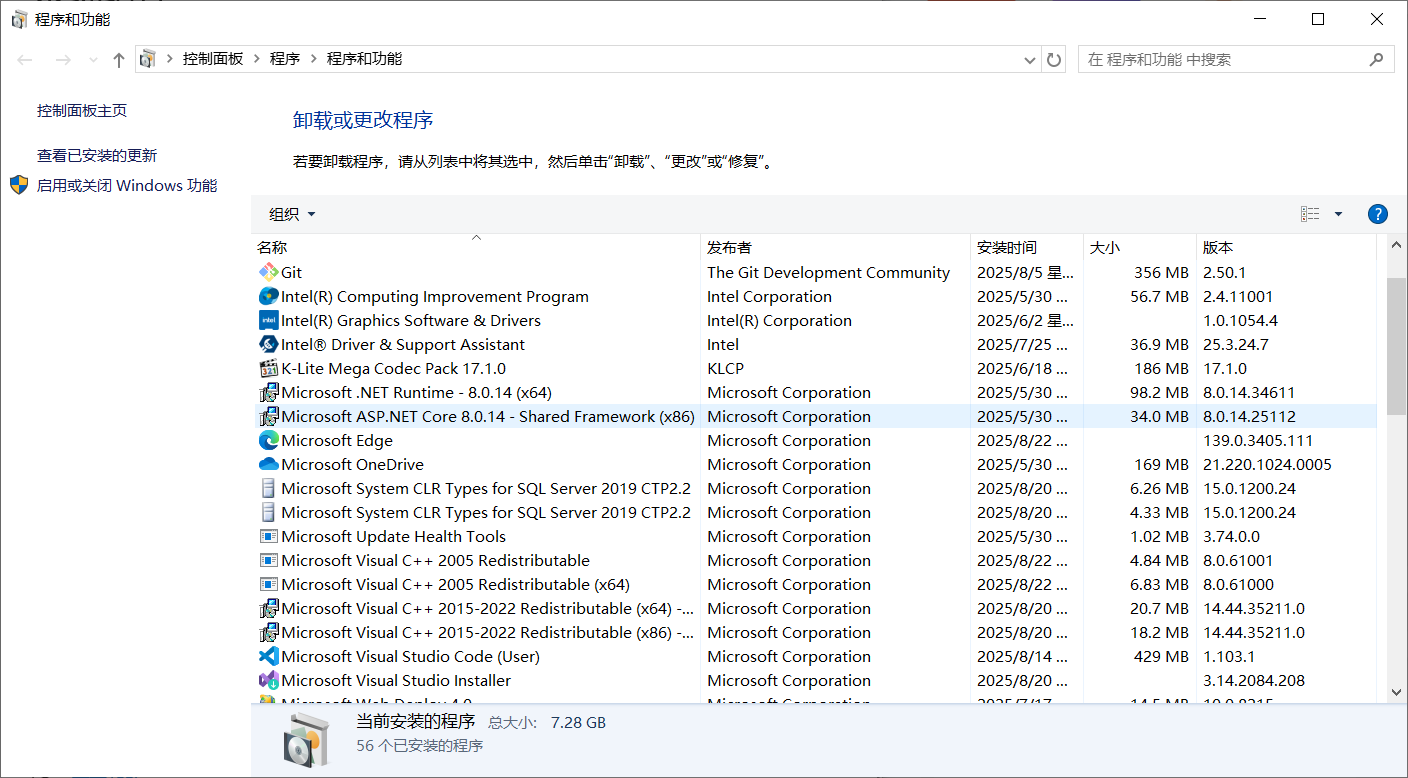Image resolution: width=1408 pixels, height=778 pixels.
Task: Click the view mode icon
Action: click(1310, 214)
